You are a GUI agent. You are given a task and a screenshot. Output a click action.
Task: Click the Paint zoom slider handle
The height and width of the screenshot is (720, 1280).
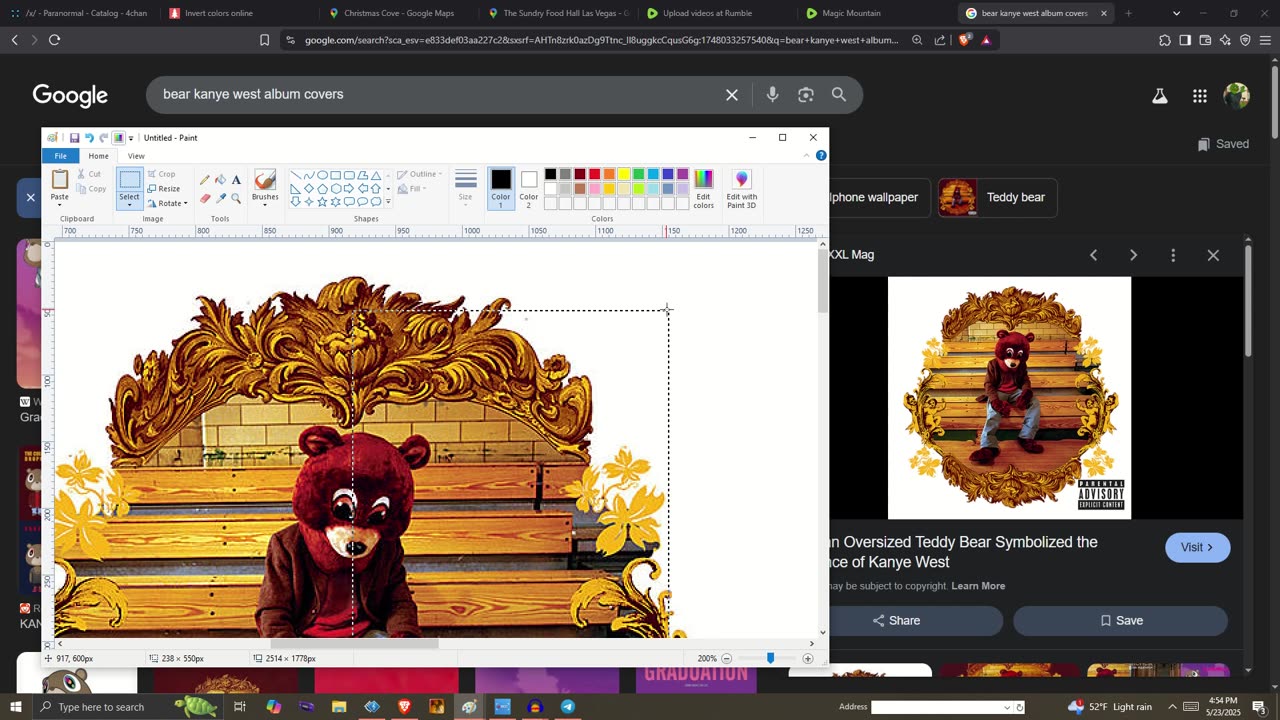pyautogui.click(x=770, y=659)
